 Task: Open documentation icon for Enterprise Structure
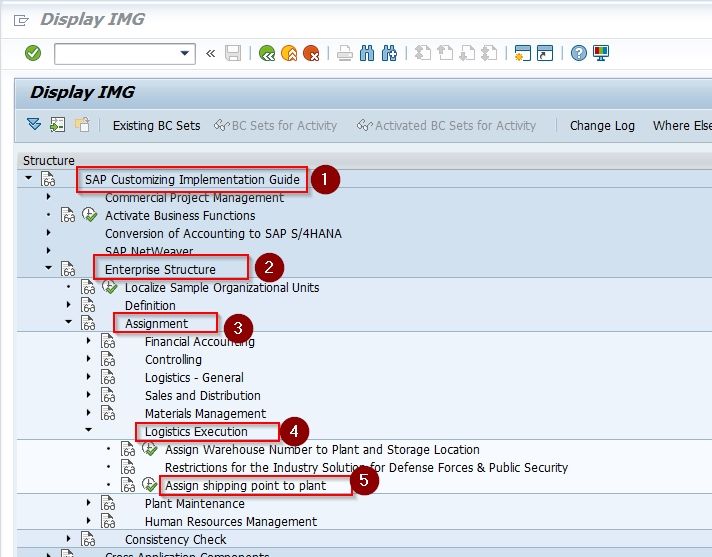pos(68,269)
